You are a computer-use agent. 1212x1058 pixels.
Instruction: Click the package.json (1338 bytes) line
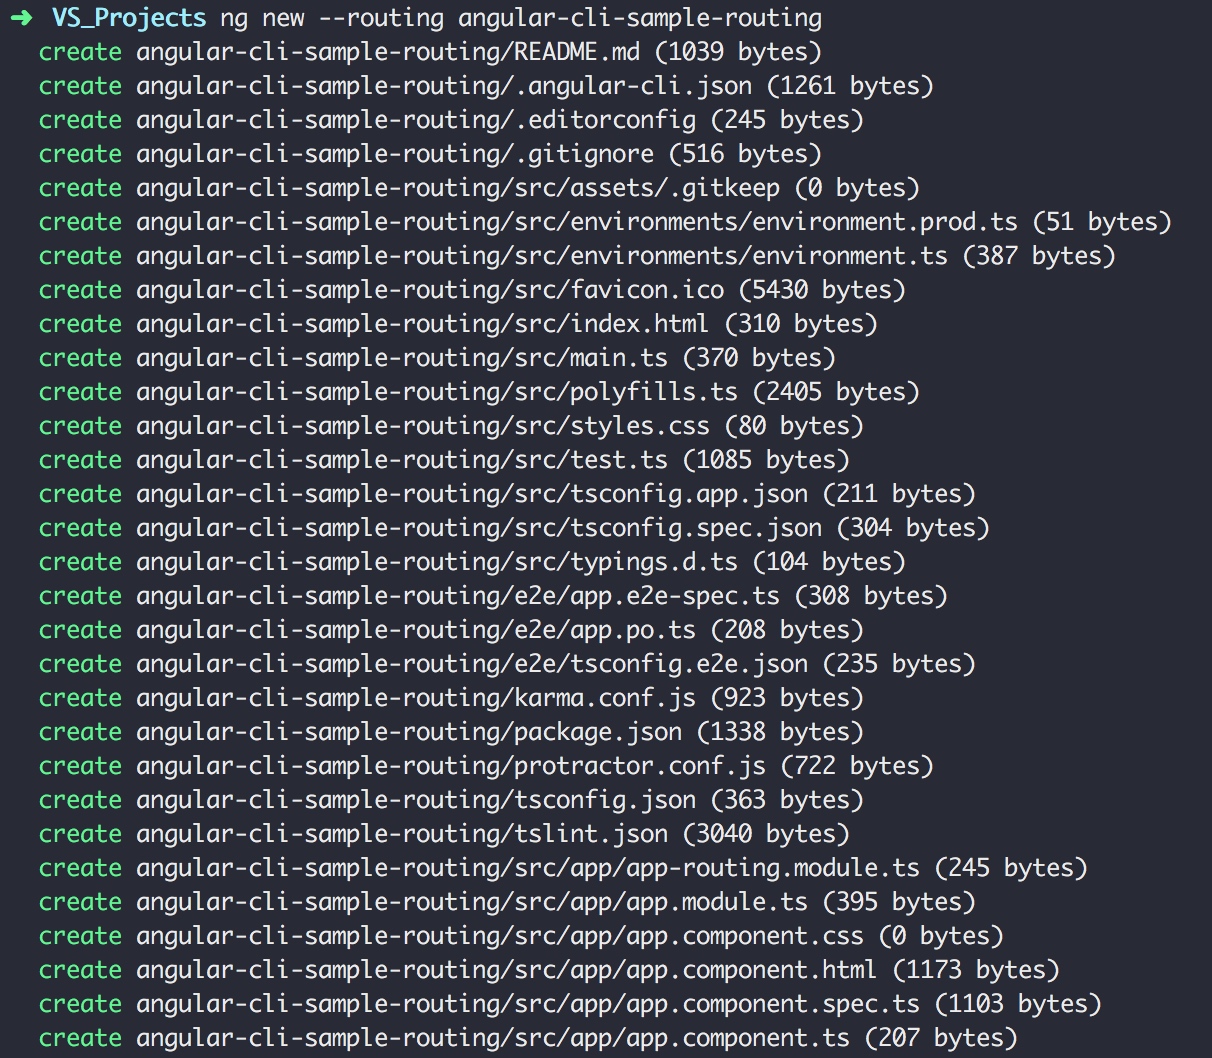451,732
